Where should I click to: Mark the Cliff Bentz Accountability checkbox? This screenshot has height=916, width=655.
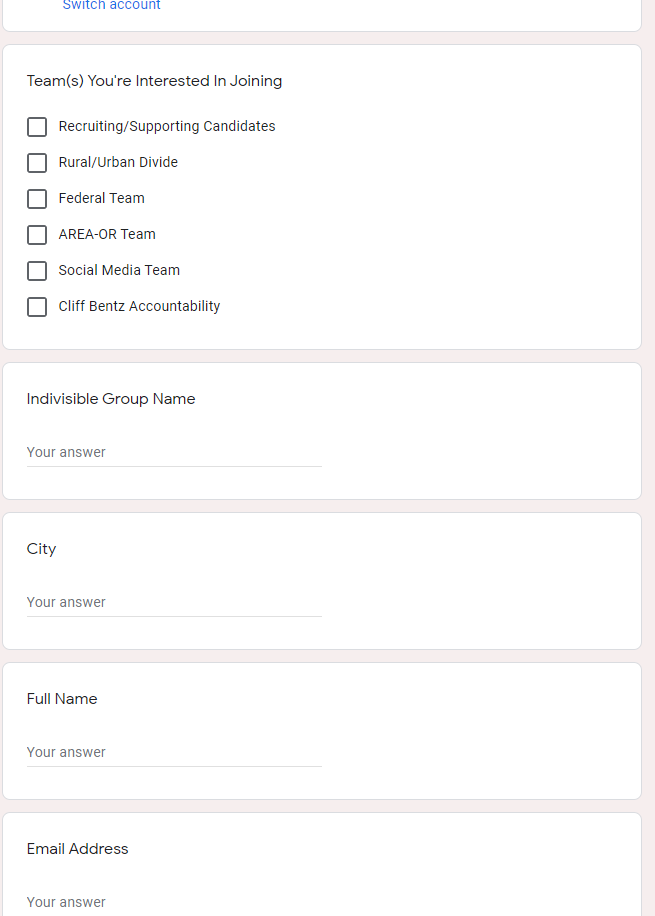click(37, 307)
